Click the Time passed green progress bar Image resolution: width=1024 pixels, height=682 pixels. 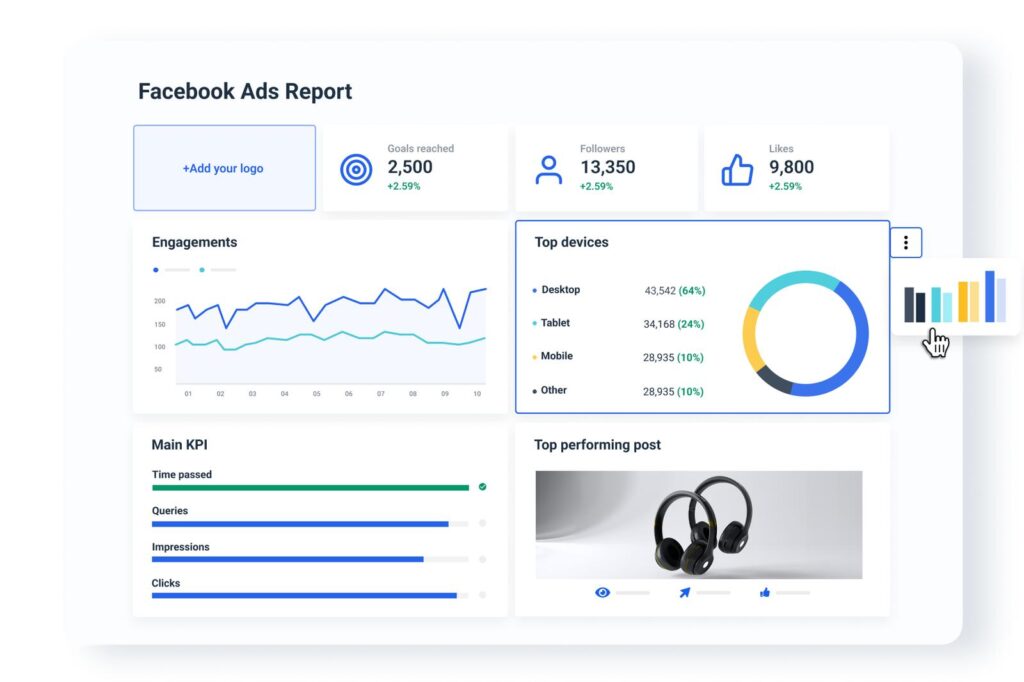(x=310, y=487)
